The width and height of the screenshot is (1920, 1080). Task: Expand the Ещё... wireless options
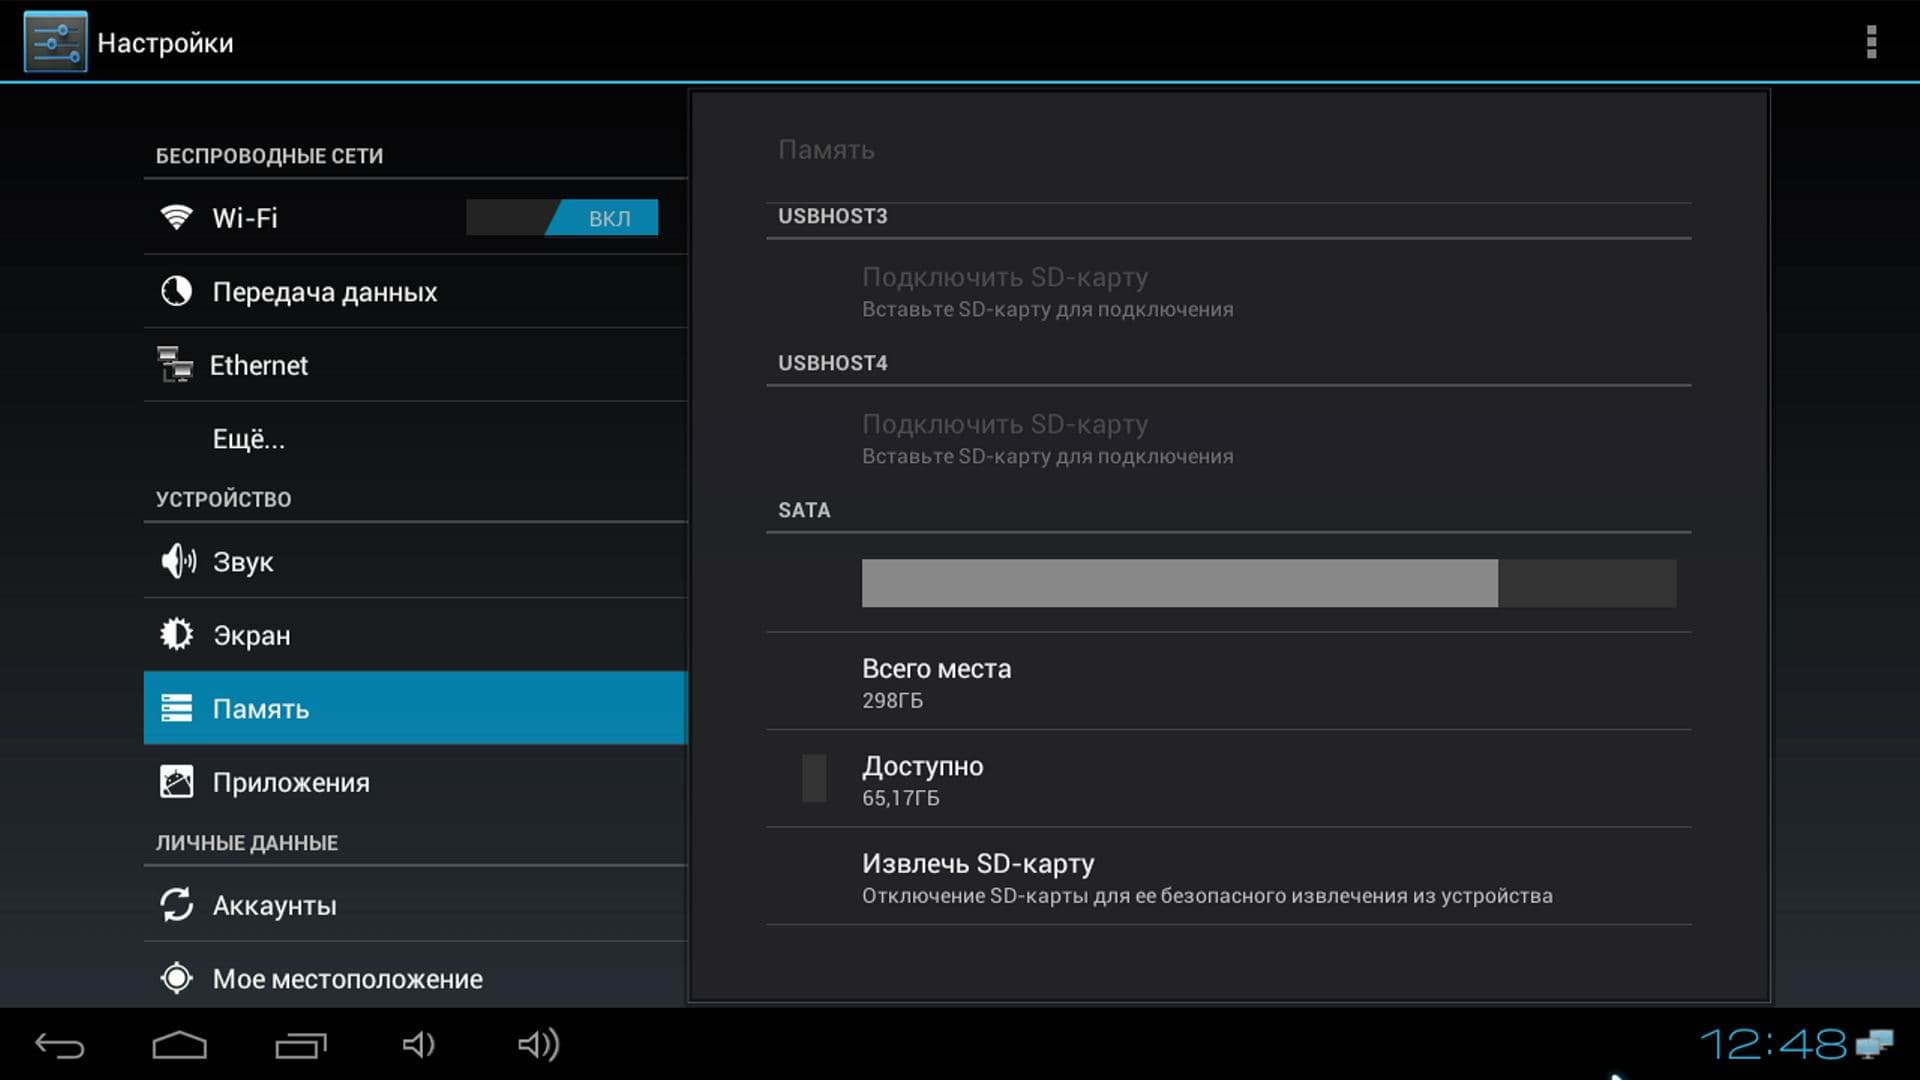pyautogui.click(x=248, y=439)
